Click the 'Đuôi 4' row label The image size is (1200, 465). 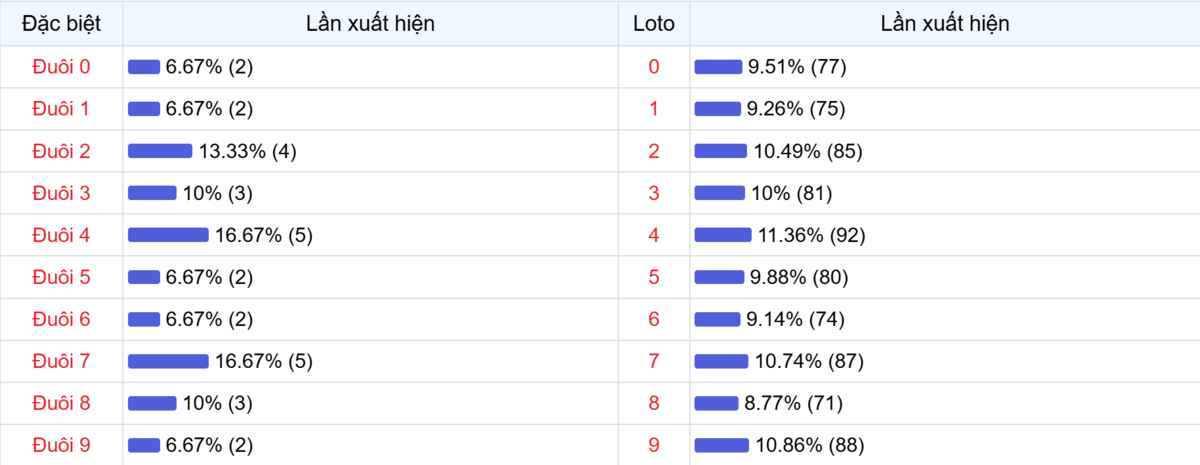pyautogui.click(x=61, y=235)
